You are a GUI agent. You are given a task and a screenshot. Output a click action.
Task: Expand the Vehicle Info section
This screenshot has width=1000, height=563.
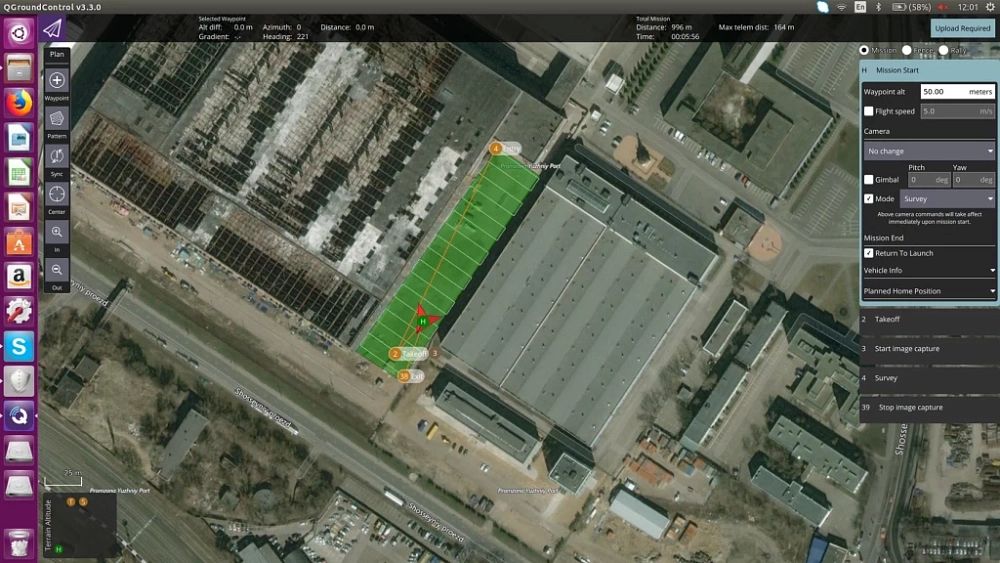928,270
